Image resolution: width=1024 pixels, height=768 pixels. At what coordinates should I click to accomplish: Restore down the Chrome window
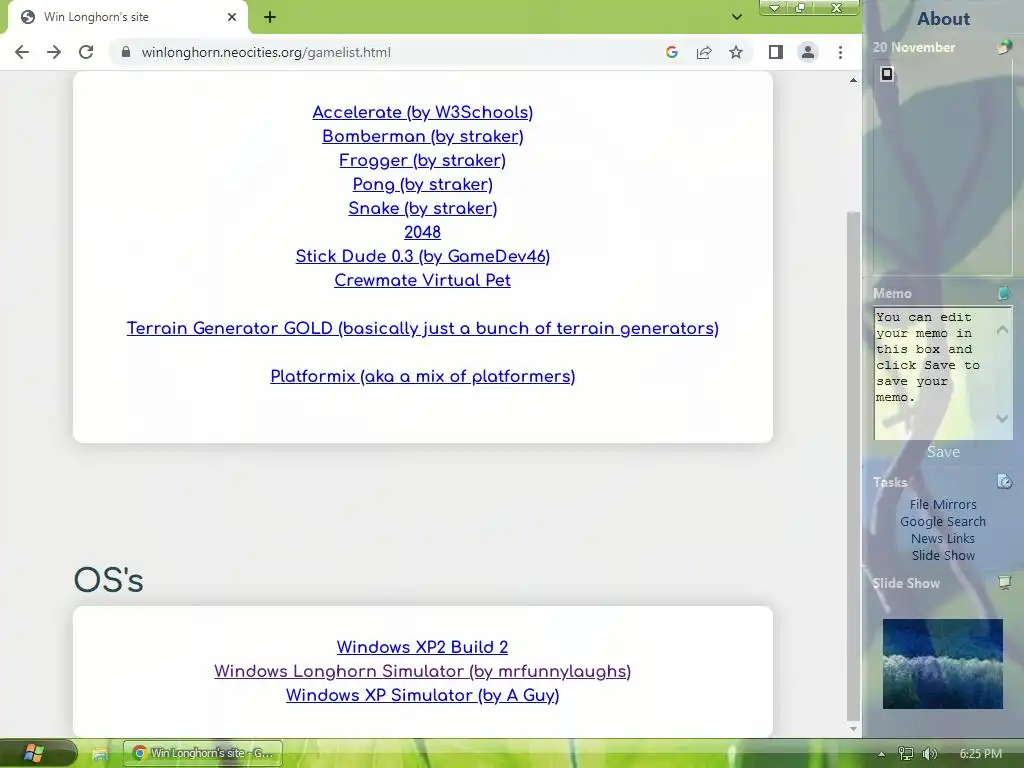click(801, 8)
